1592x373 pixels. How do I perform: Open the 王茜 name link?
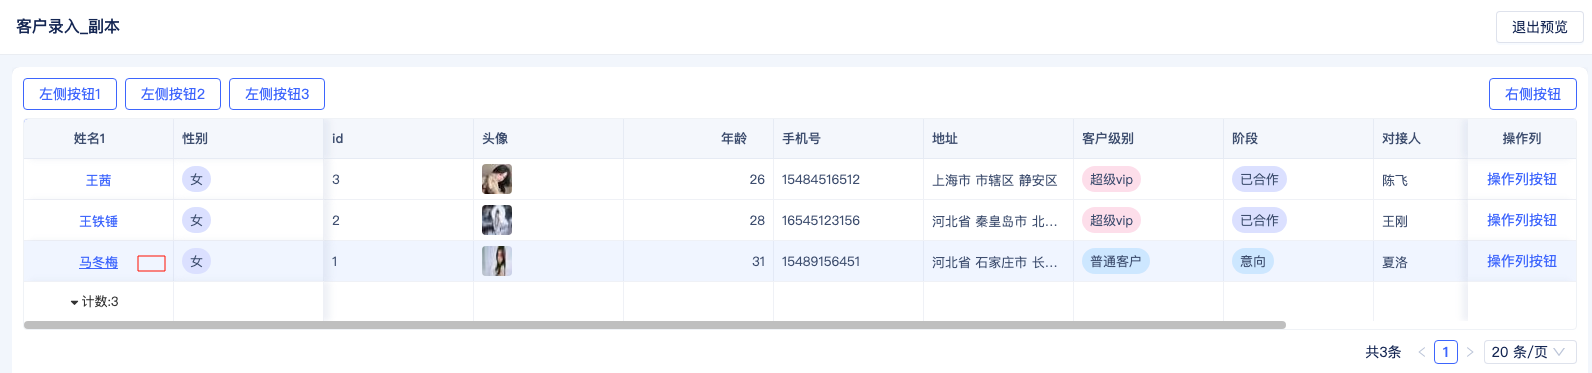click(98, 180)
